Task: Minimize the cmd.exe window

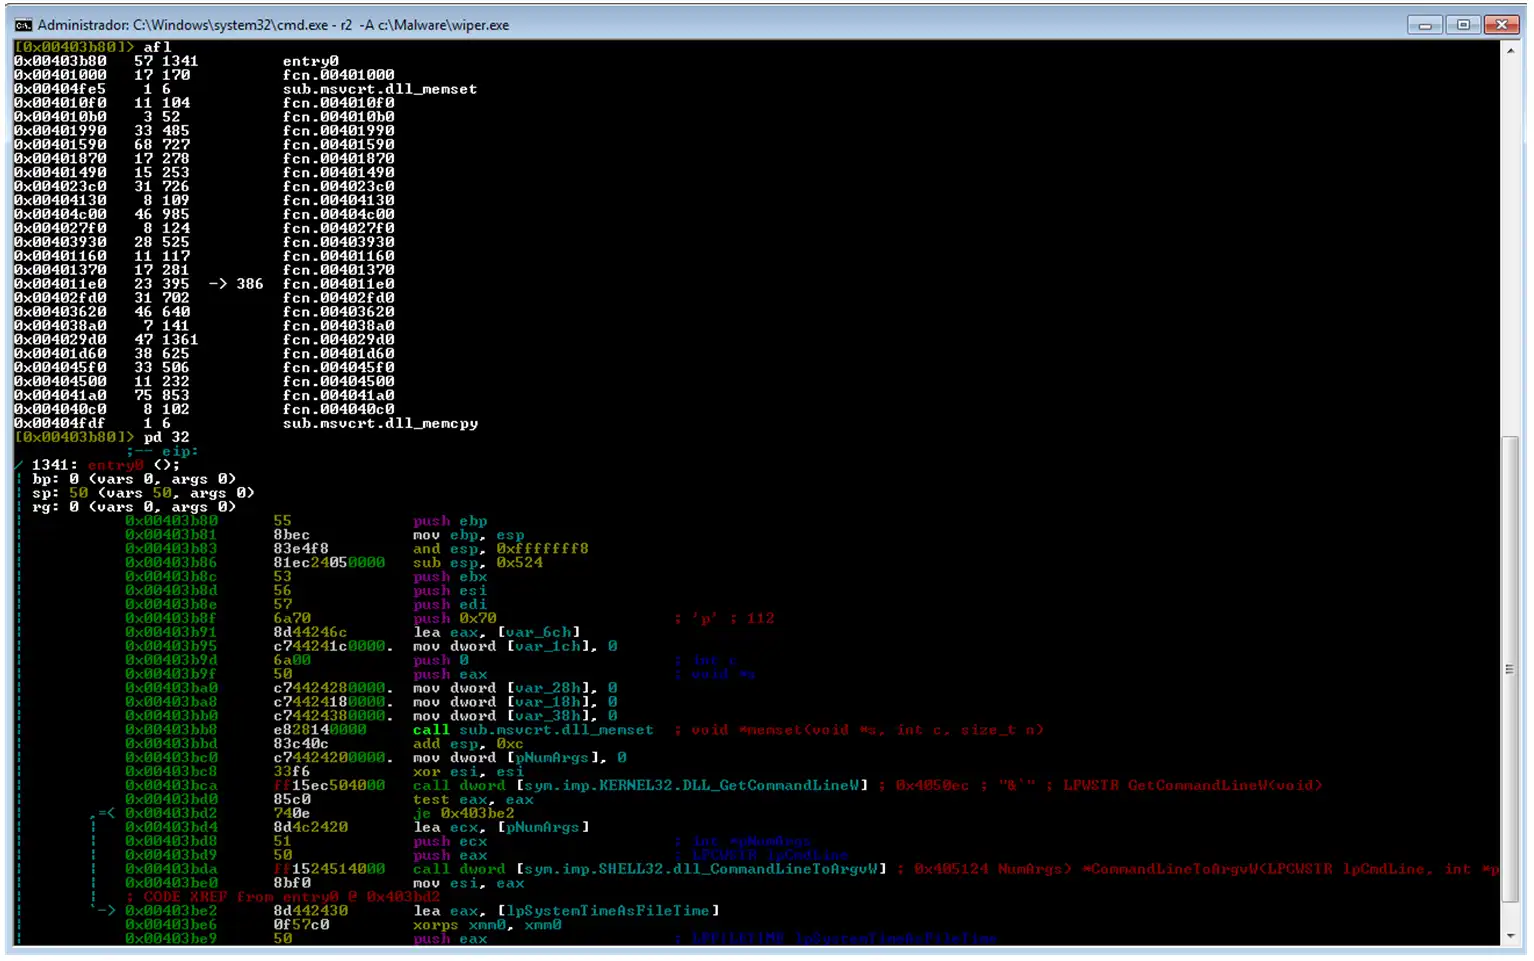Action: coord(1424,25)
